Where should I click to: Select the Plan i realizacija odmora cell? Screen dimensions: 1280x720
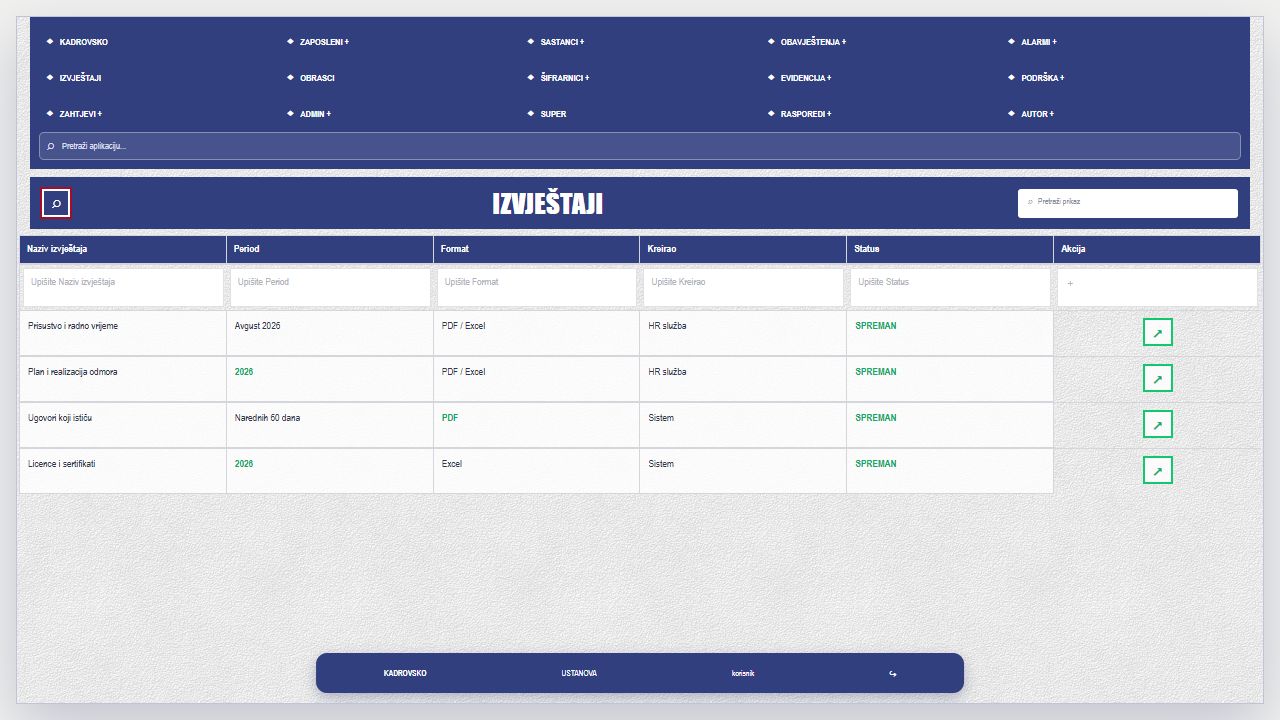[x=123, y=379]
